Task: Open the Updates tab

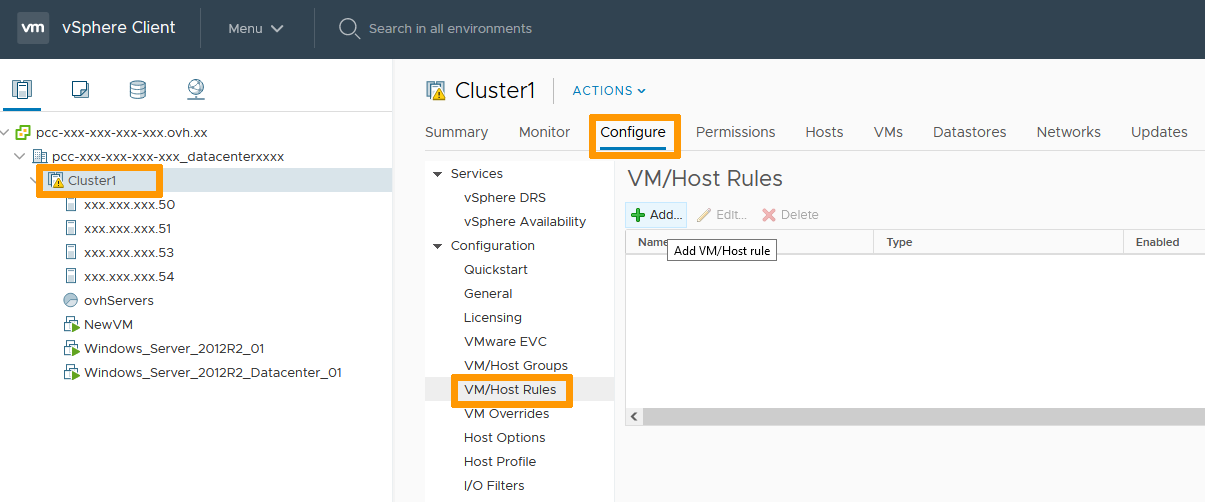Action: pos(1159,132)
